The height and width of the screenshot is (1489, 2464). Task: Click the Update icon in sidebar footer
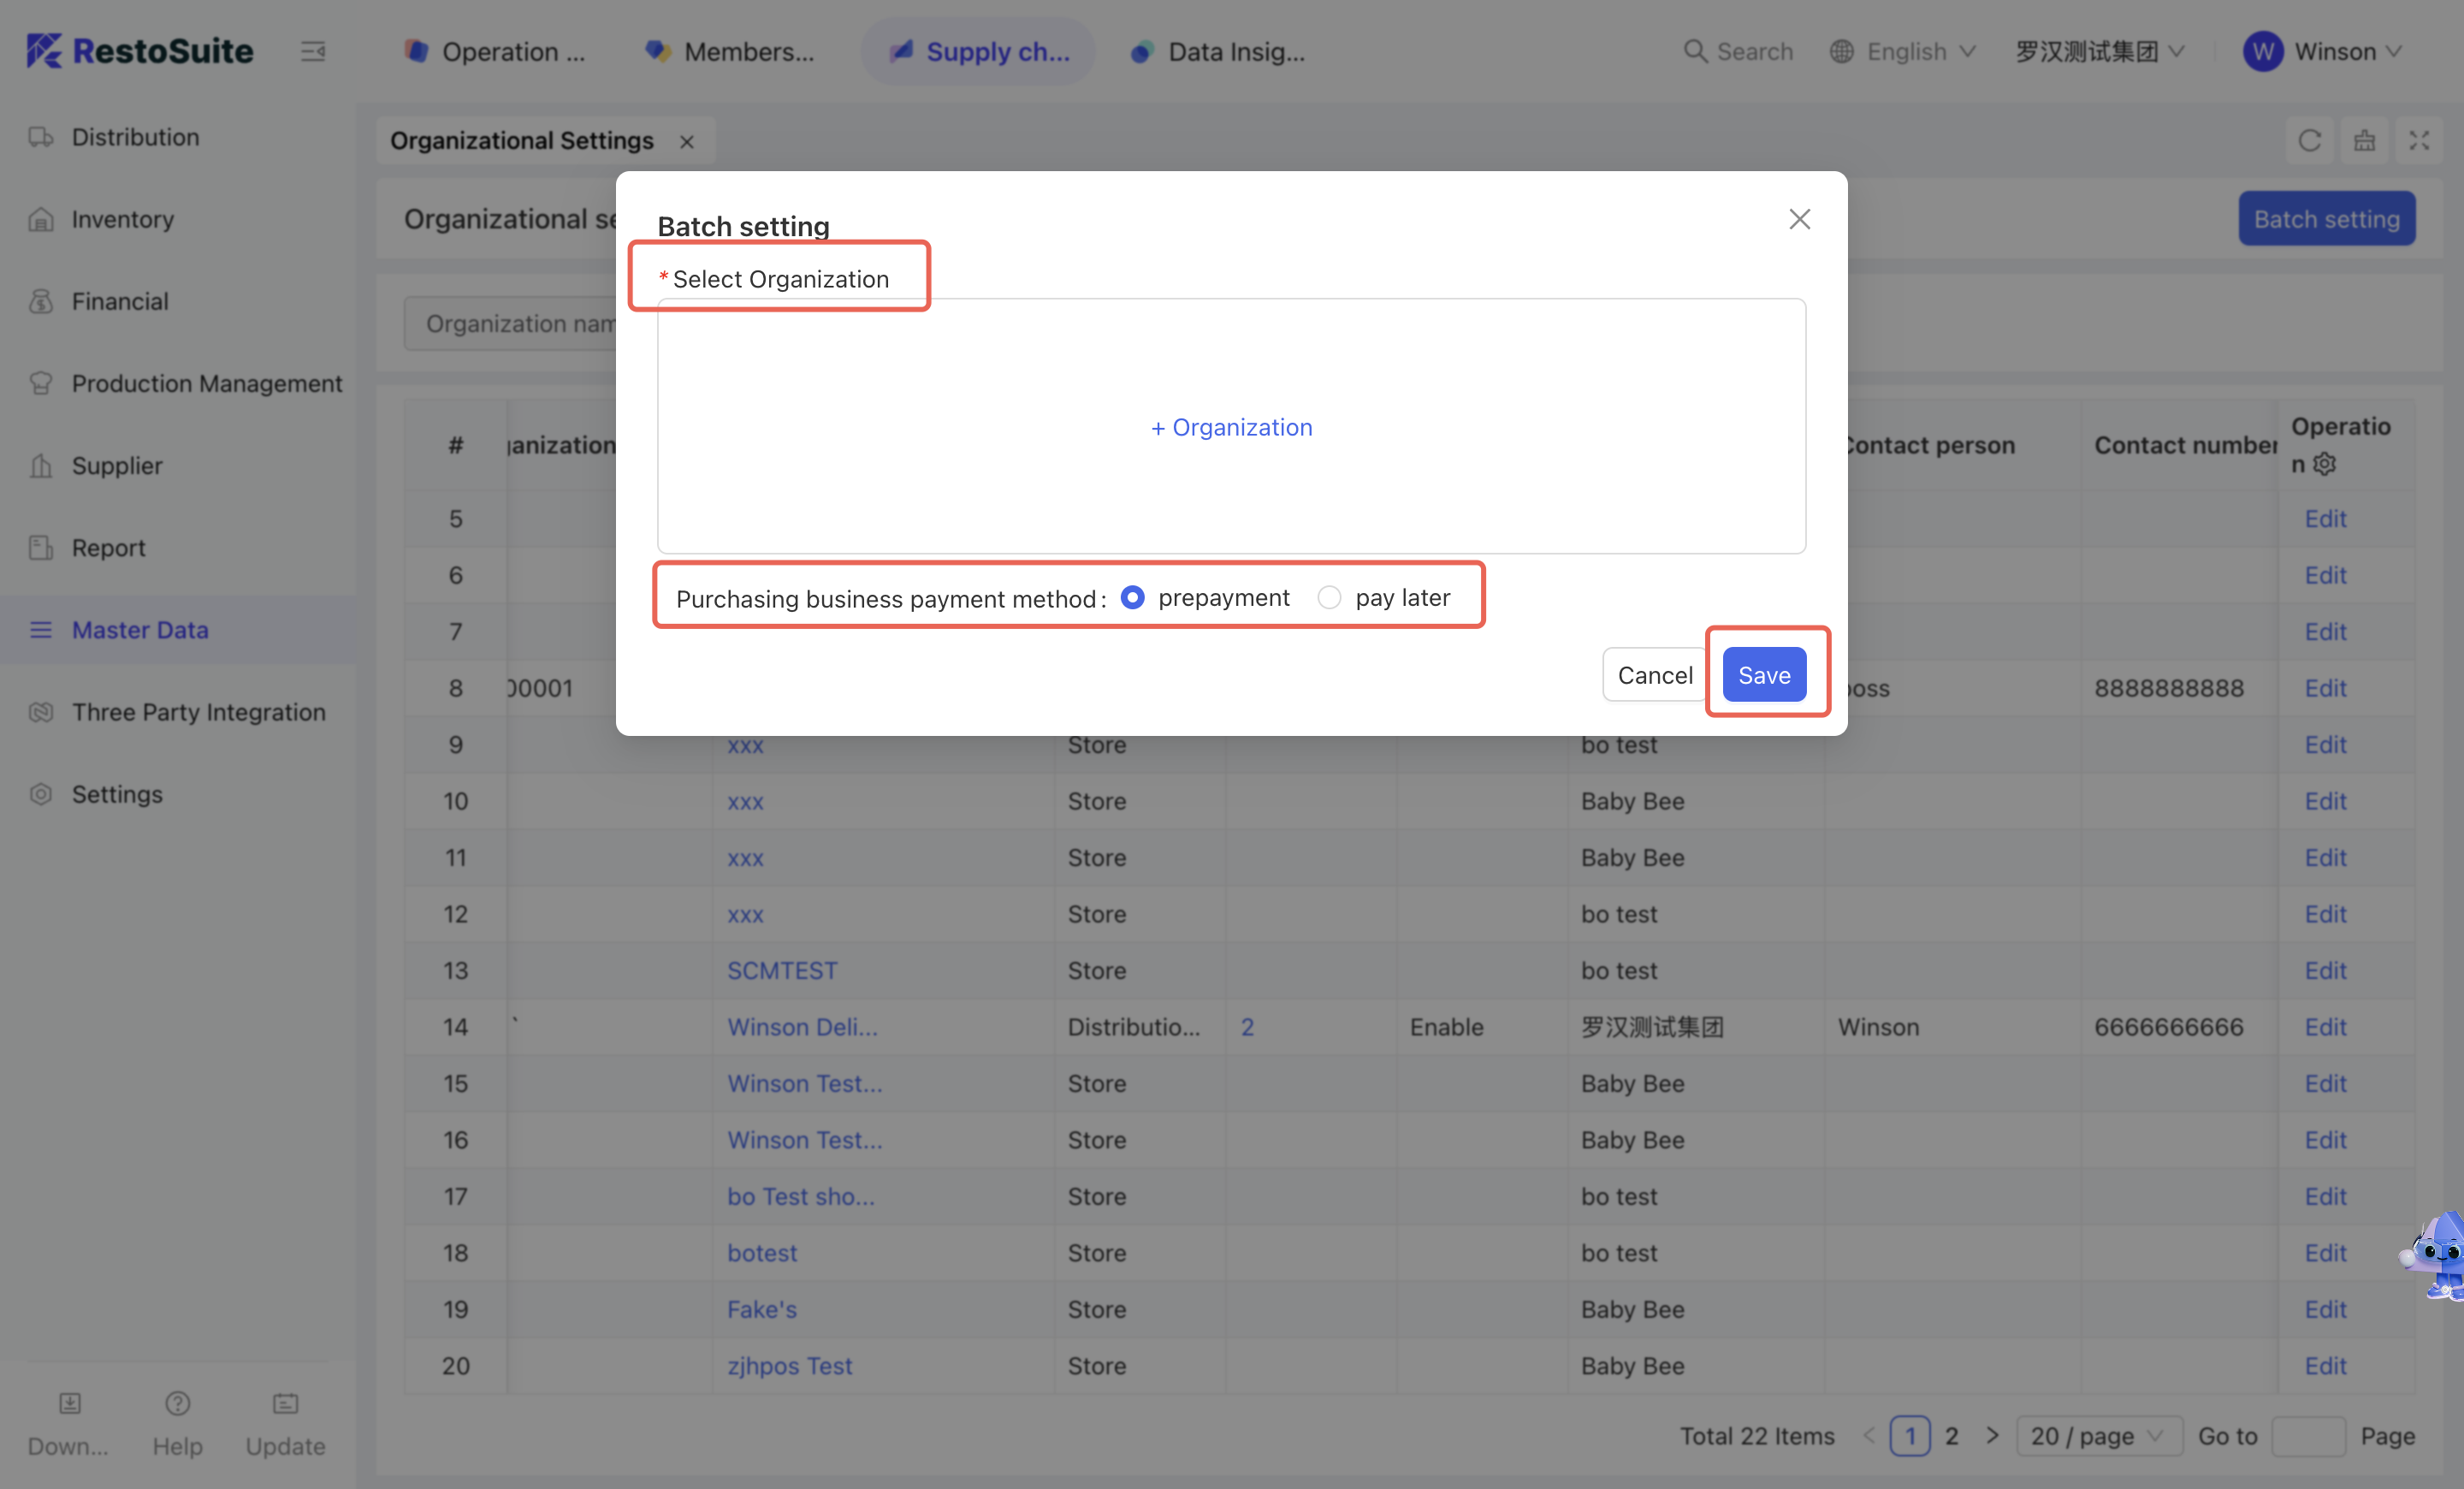(285, 1405)
